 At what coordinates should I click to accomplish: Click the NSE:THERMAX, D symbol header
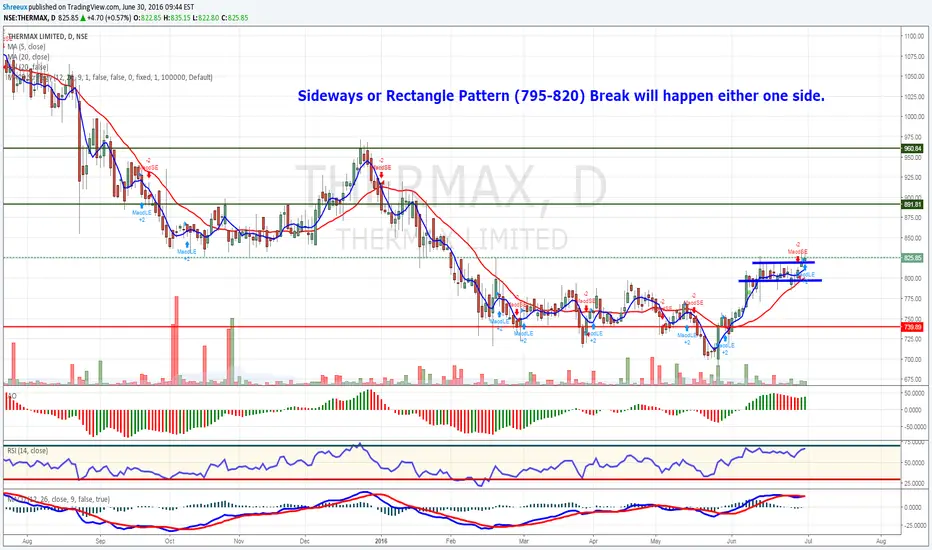click(x=29, y=18)
